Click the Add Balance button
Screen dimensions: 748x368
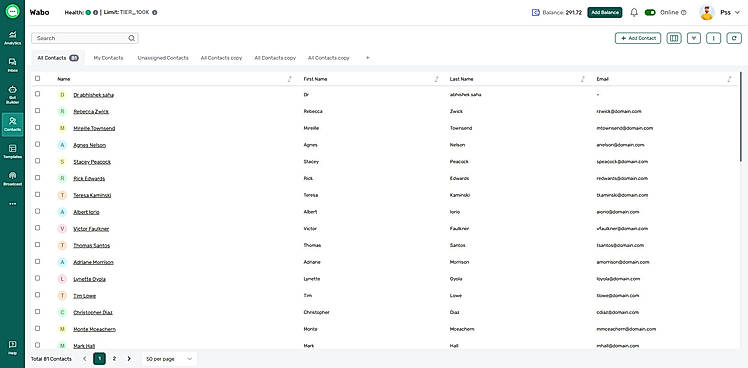(x=604, y=12)
